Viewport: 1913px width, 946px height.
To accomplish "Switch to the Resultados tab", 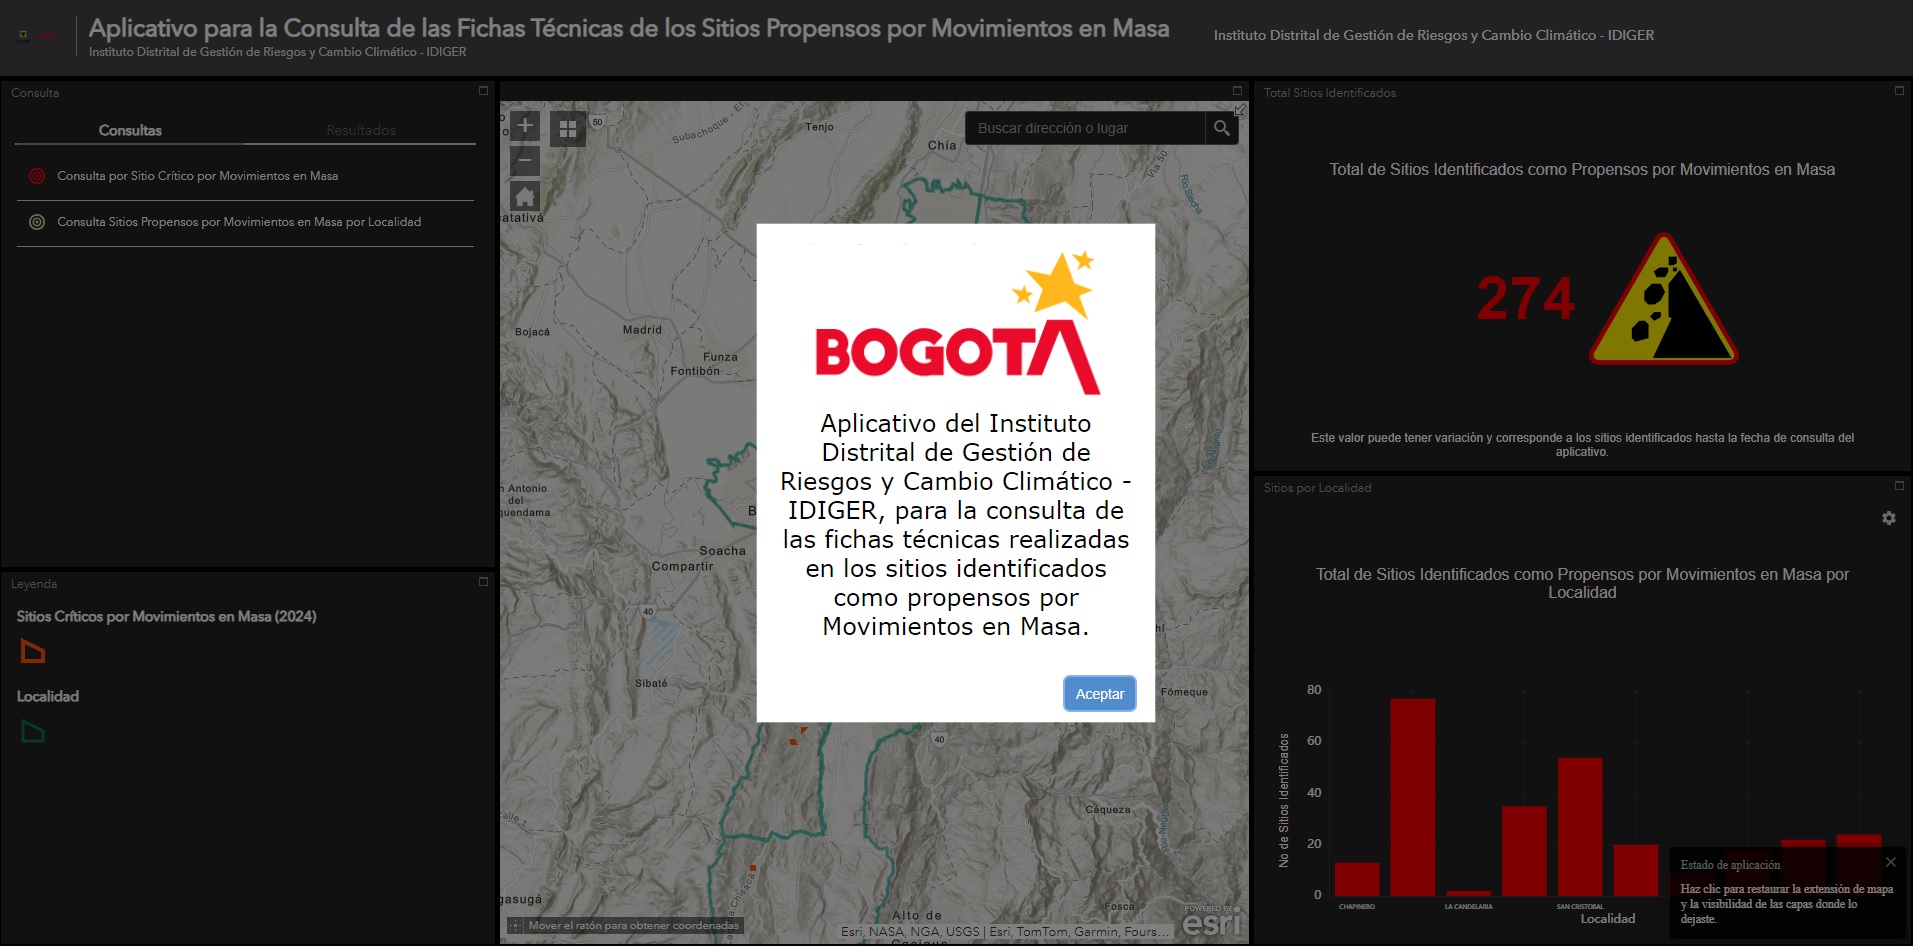I will point(361,130).
